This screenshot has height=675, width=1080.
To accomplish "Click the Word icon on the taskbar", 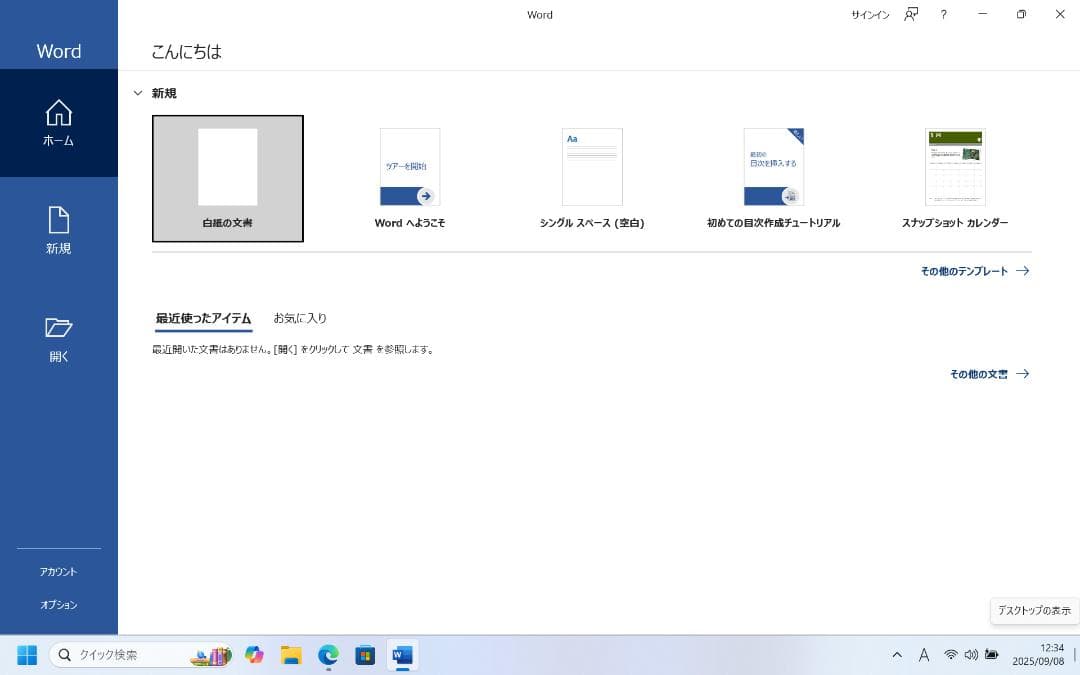I will click(x=402, y=655).
